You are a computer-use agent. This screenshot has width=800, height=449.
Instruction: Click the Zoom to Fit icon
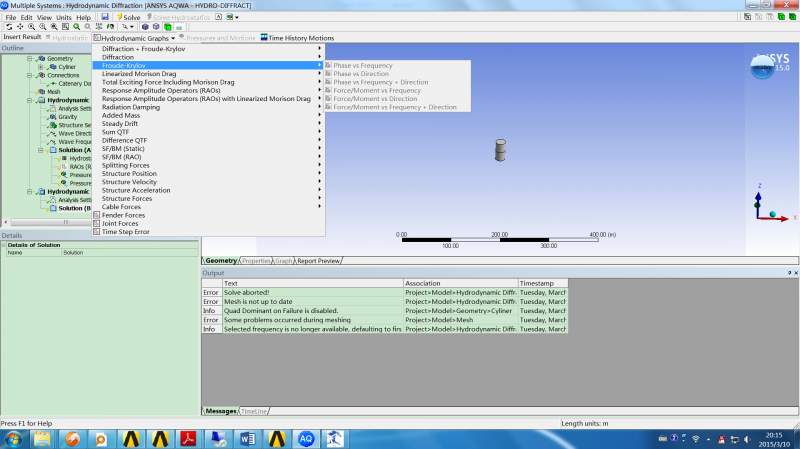click(x=65, y=27)
